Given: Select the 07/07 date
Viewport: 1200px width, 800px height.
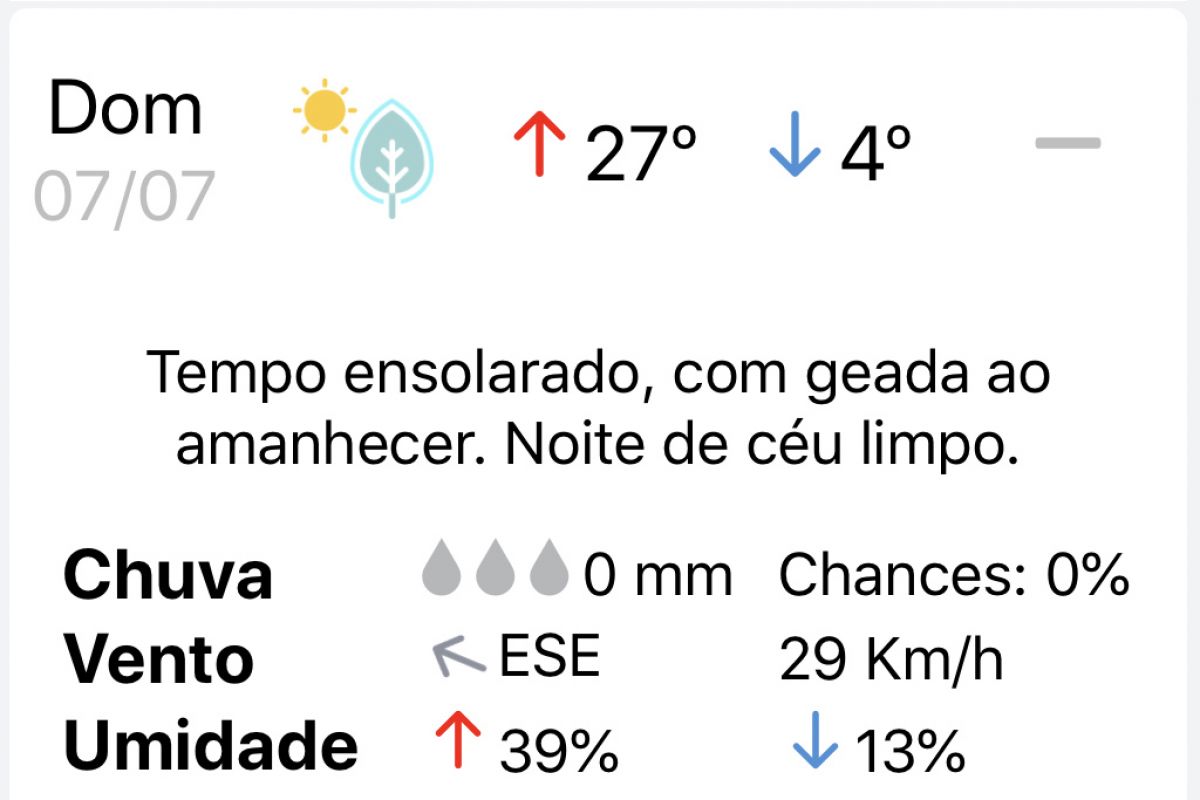Looking at the screenshot, I should [x=124, y=196].
